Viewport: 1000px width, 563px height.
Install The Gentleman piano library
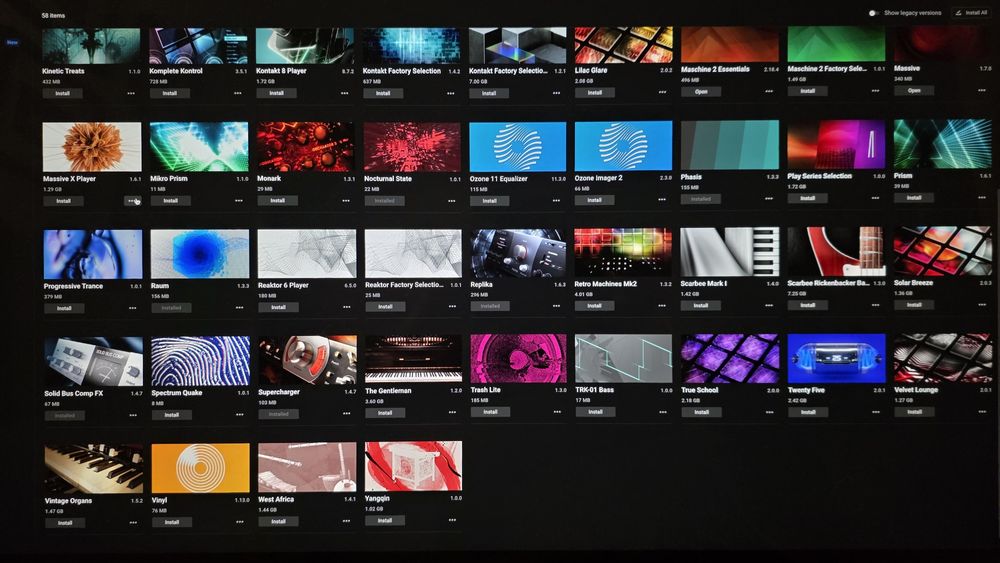(x=385, y=413)
